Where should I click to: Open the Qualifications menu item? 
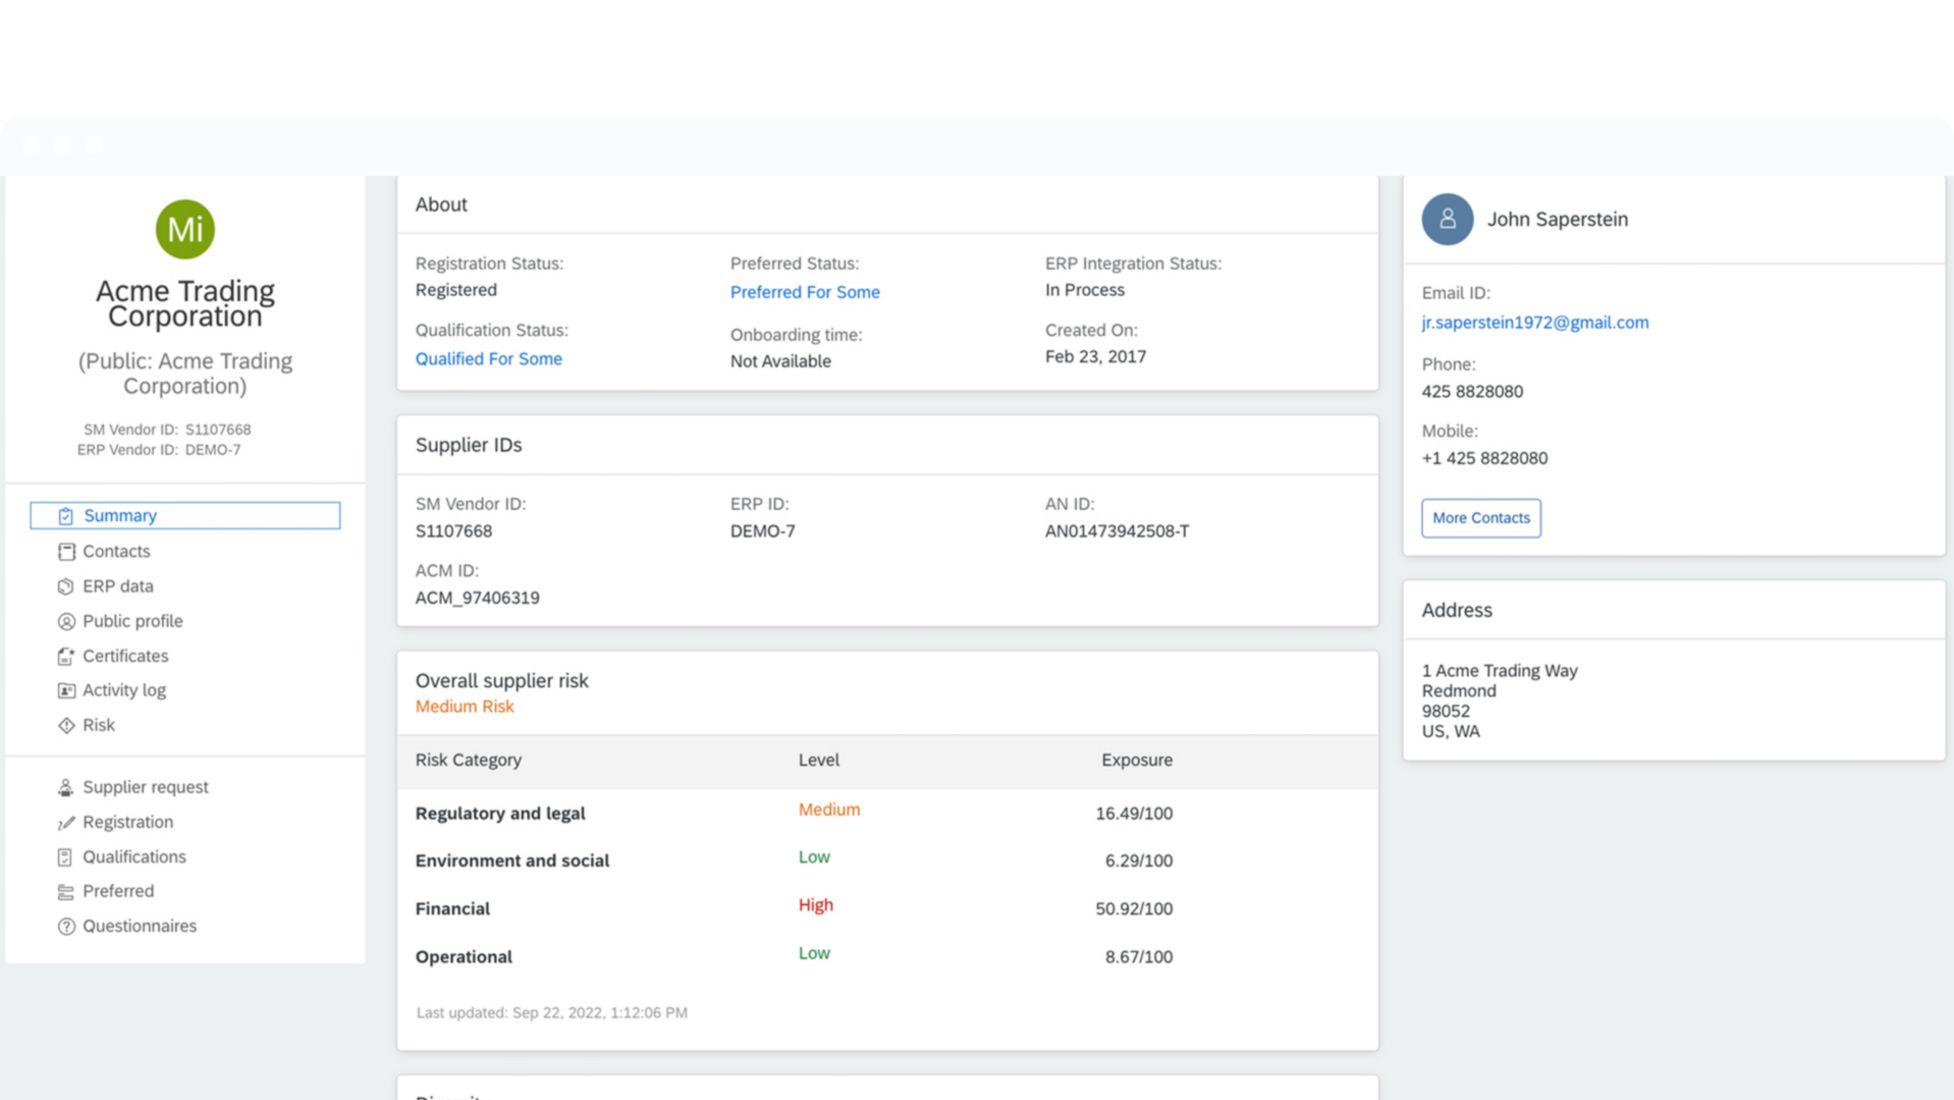click(134, 857)
